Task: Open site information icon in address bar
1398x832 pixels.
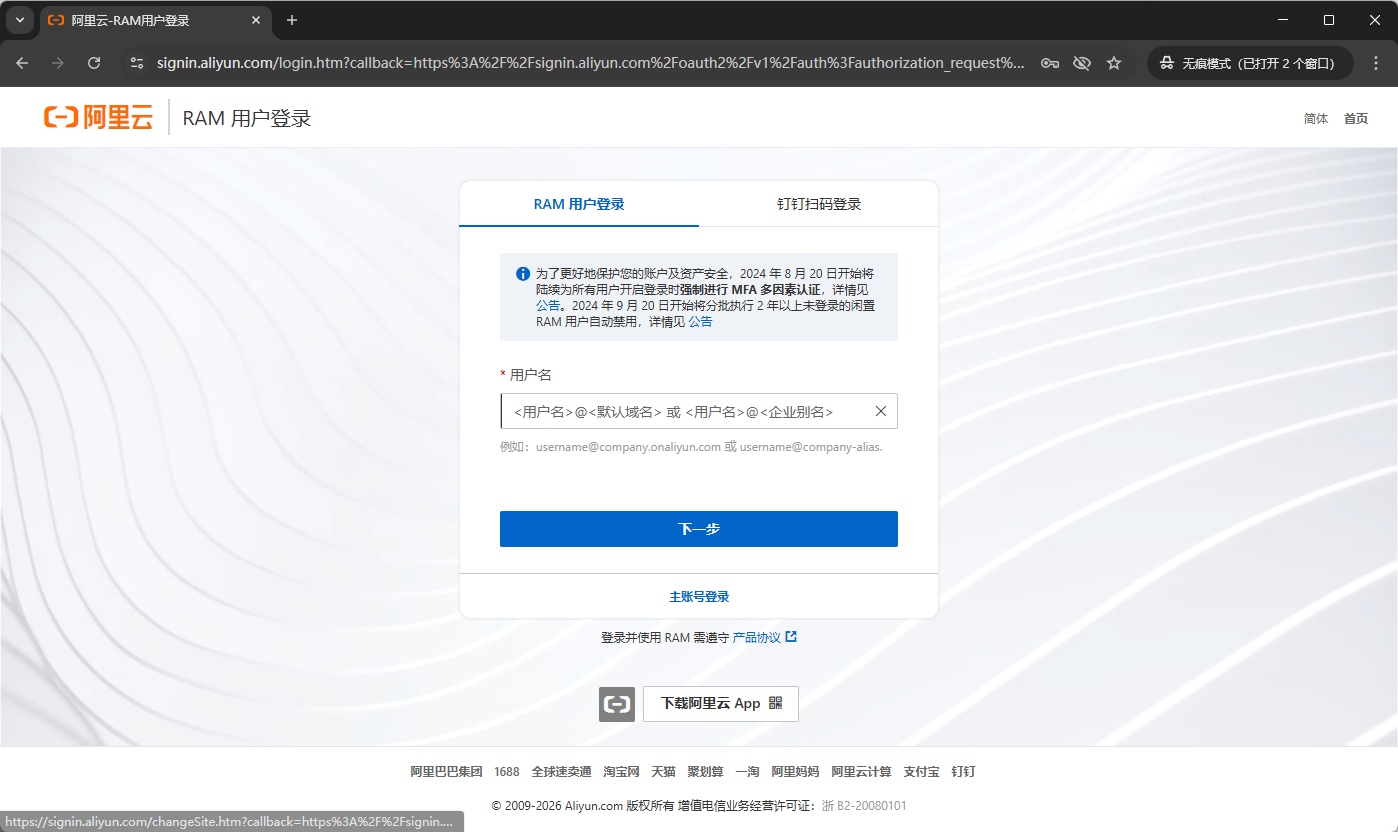Action: click(x=138, y=63)
